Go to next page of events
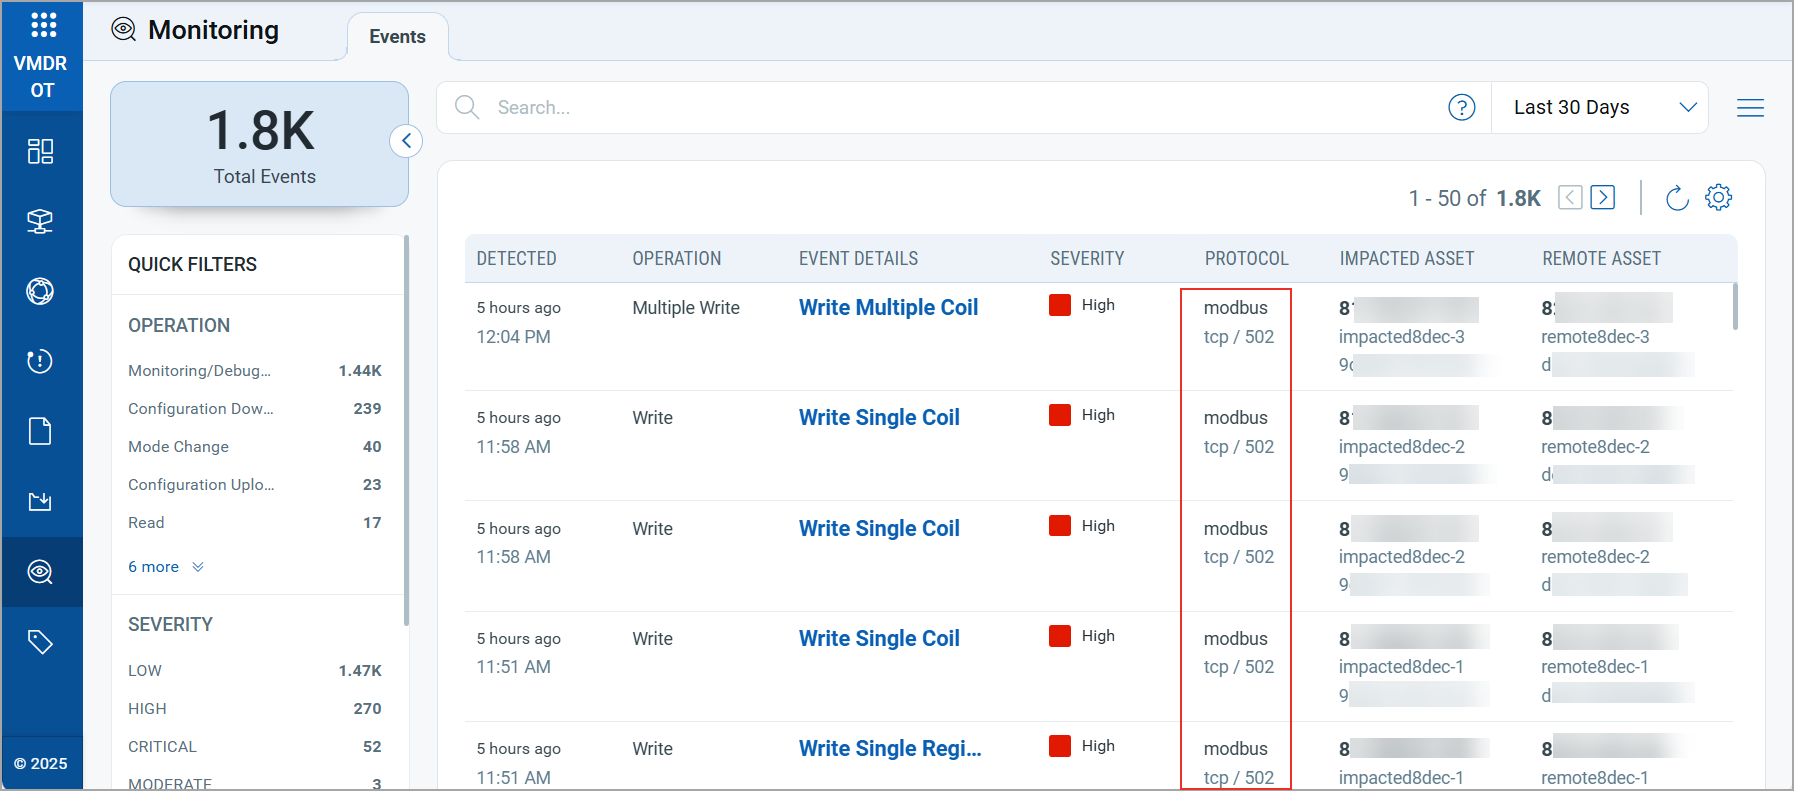 (x=1602, y=198)
